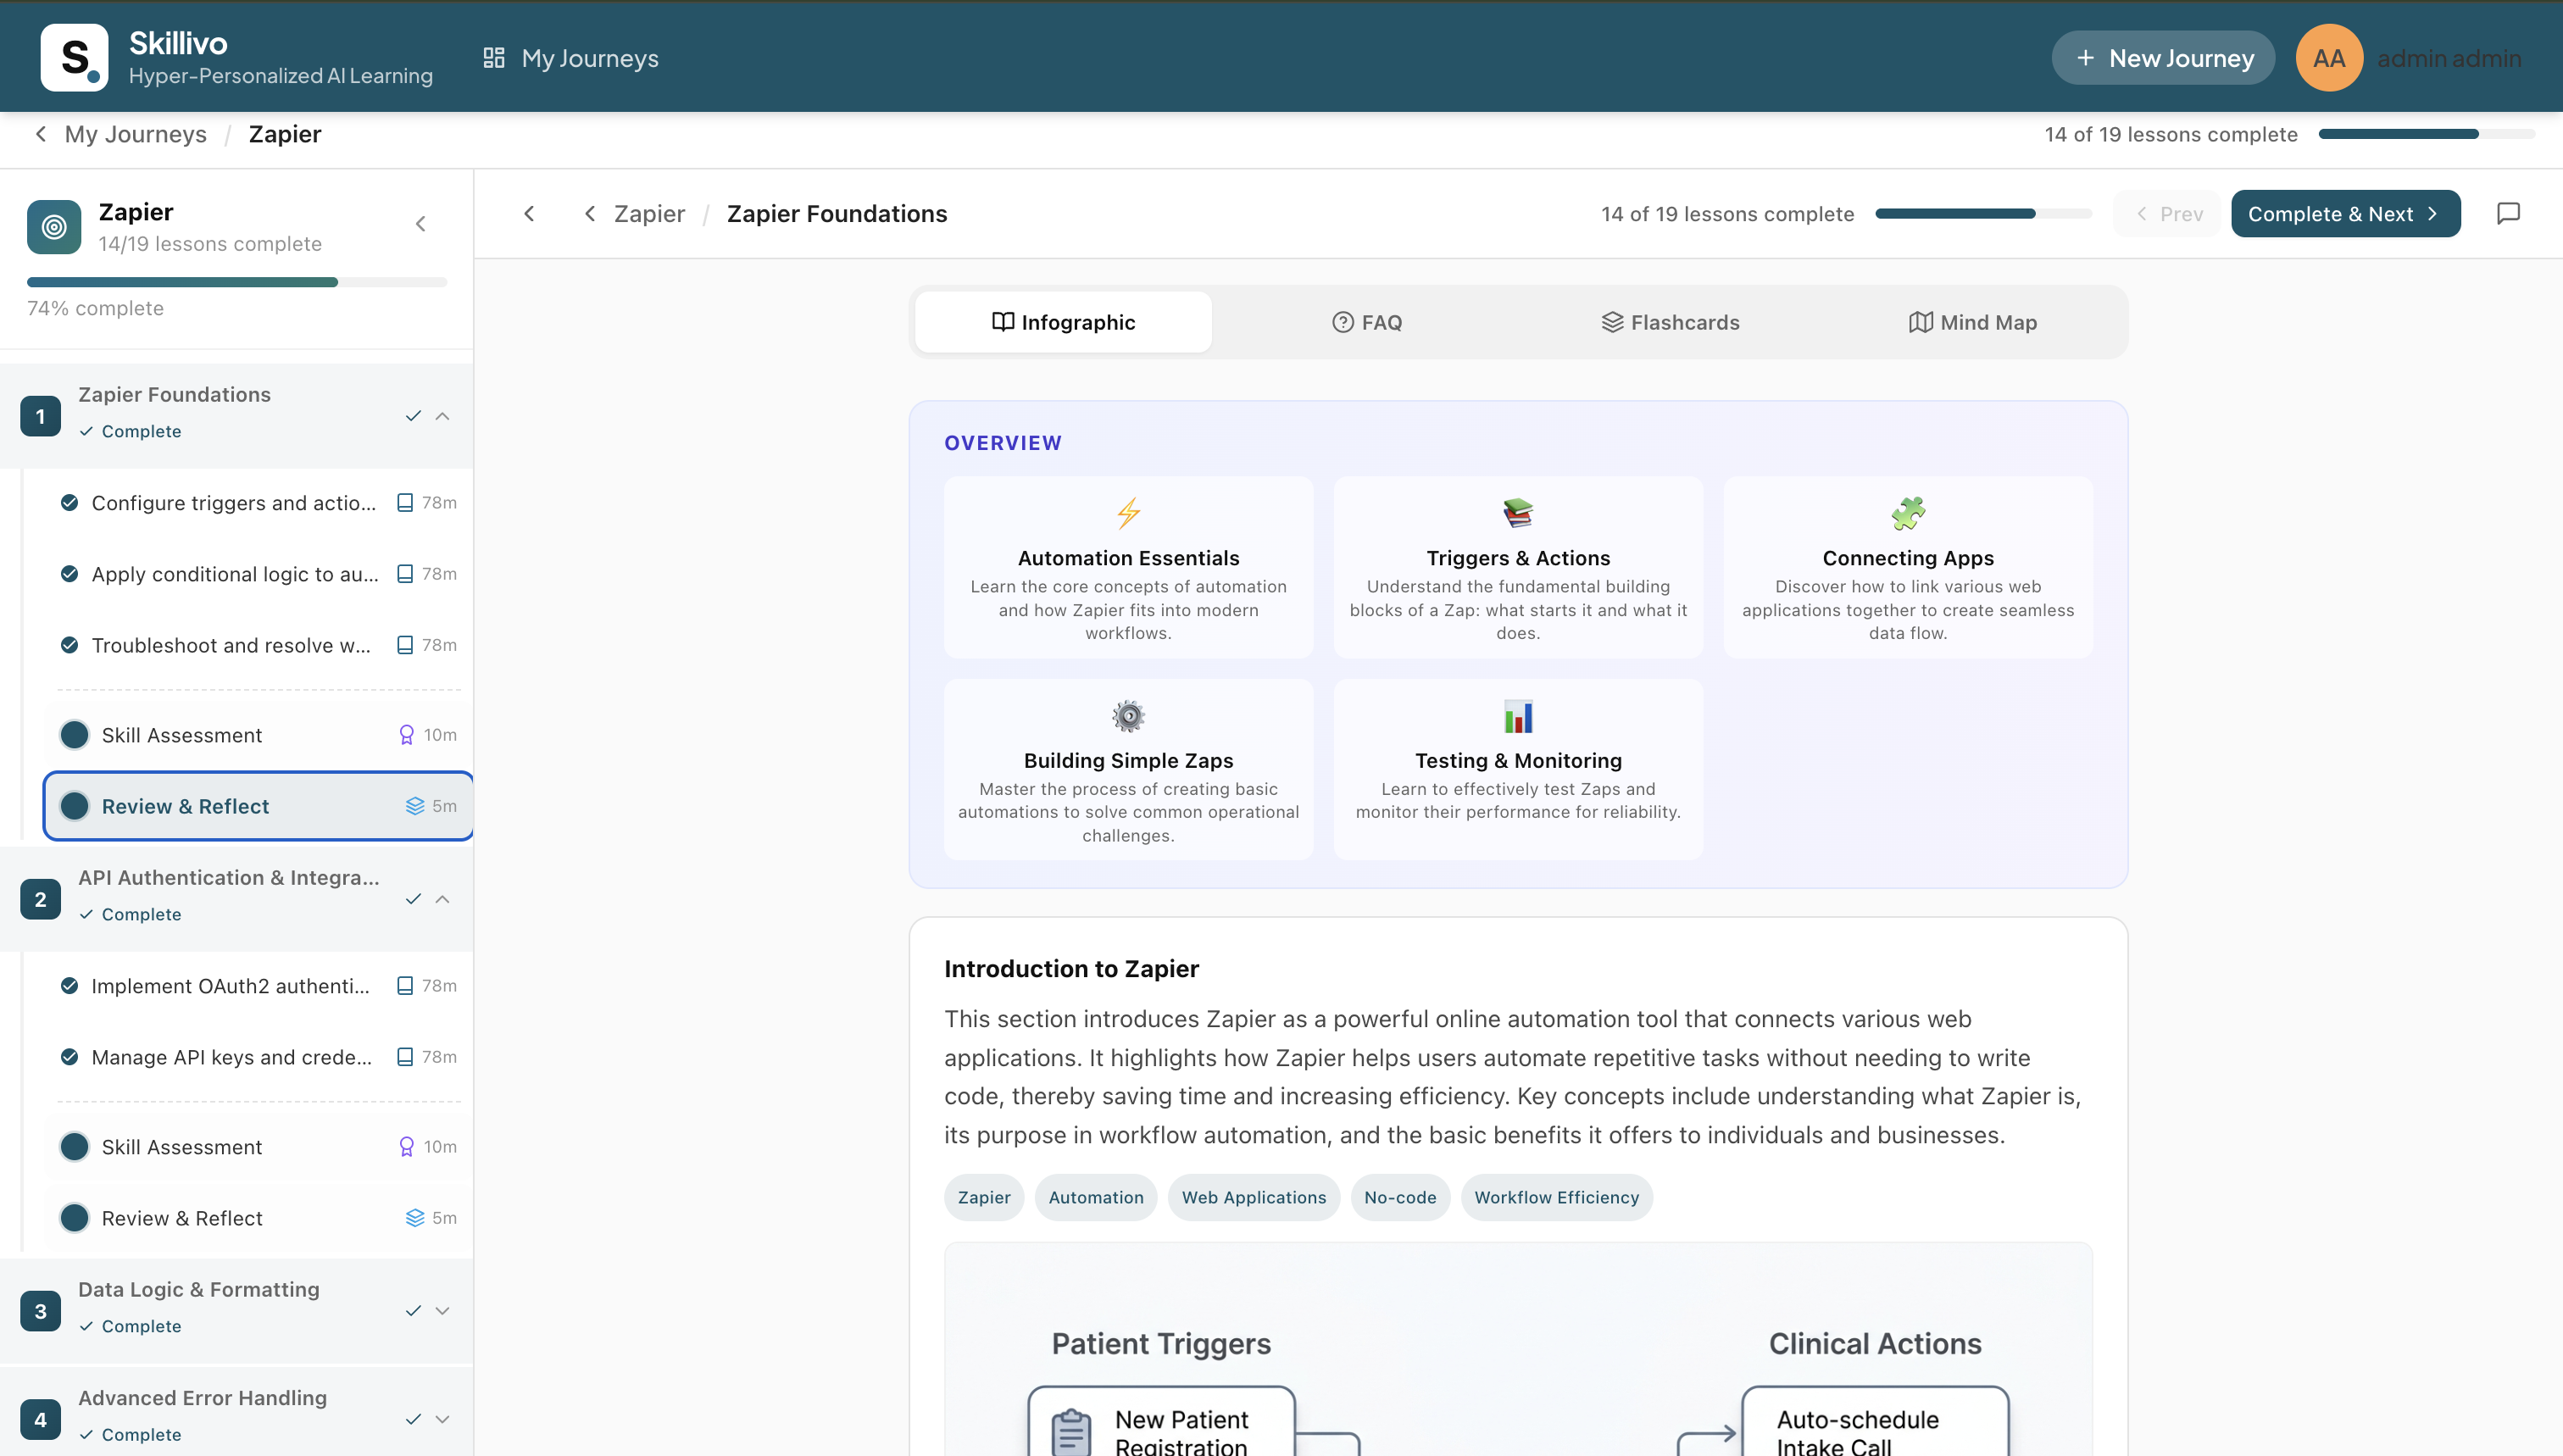2563x1456 pixels.
Task: Switch to the Infographic tab
Action: tap(1063, 322)
